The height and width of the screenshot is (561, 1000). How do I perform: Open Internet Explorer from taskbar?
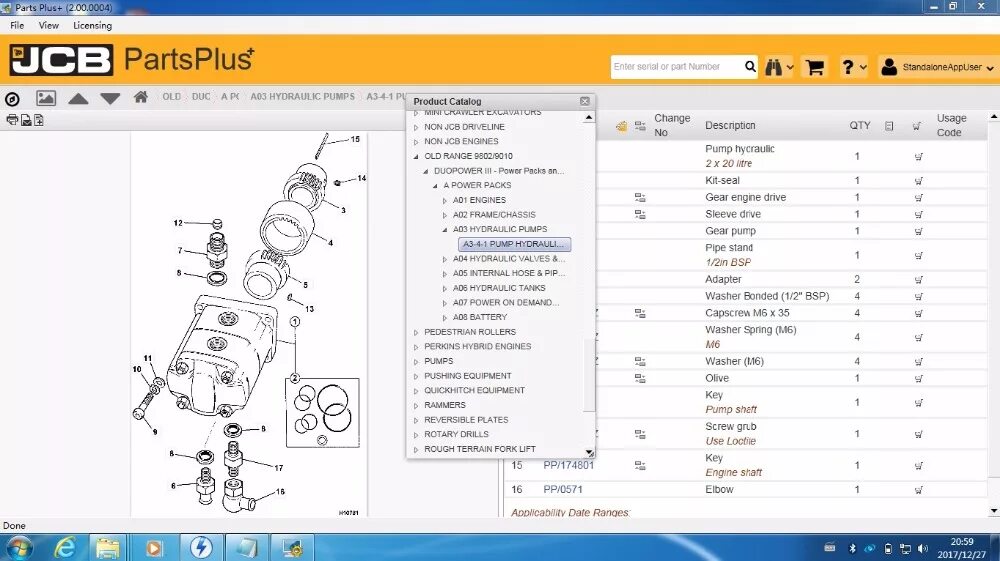pos(64,548)
